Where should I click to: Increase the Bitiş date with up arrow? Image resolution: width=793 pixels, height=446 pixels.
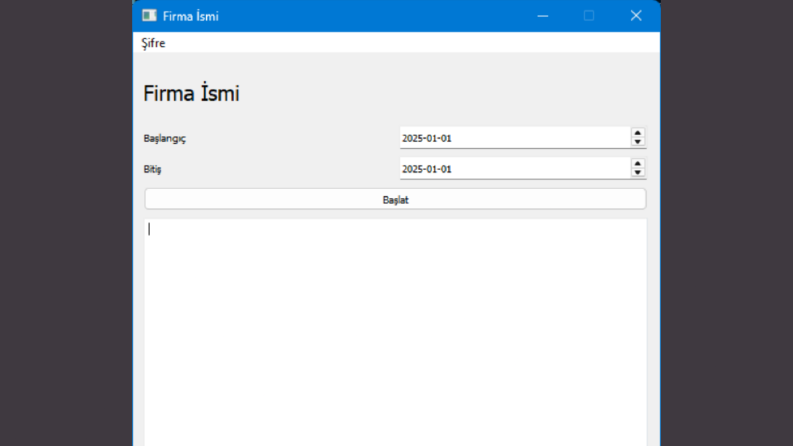tap(638, 164)
